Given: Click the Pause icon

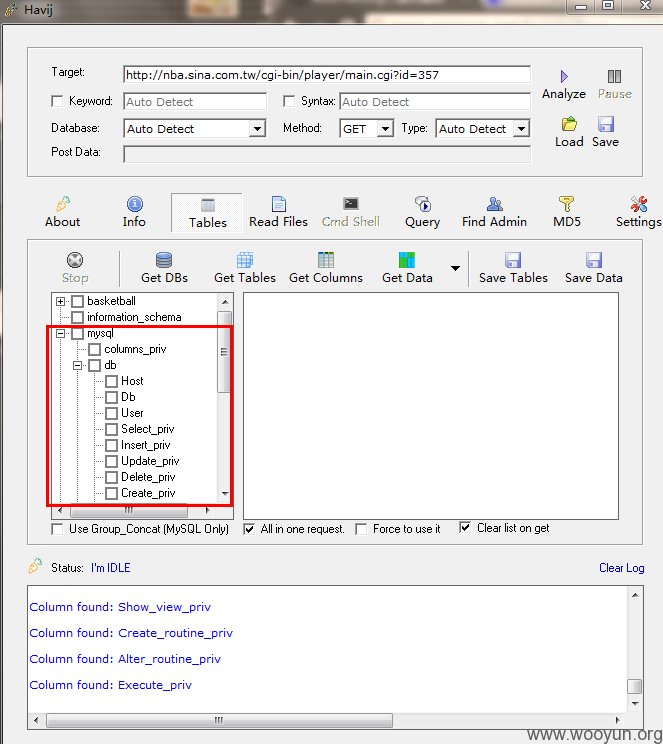Looking at the screenshot, I should coord(614,76).
